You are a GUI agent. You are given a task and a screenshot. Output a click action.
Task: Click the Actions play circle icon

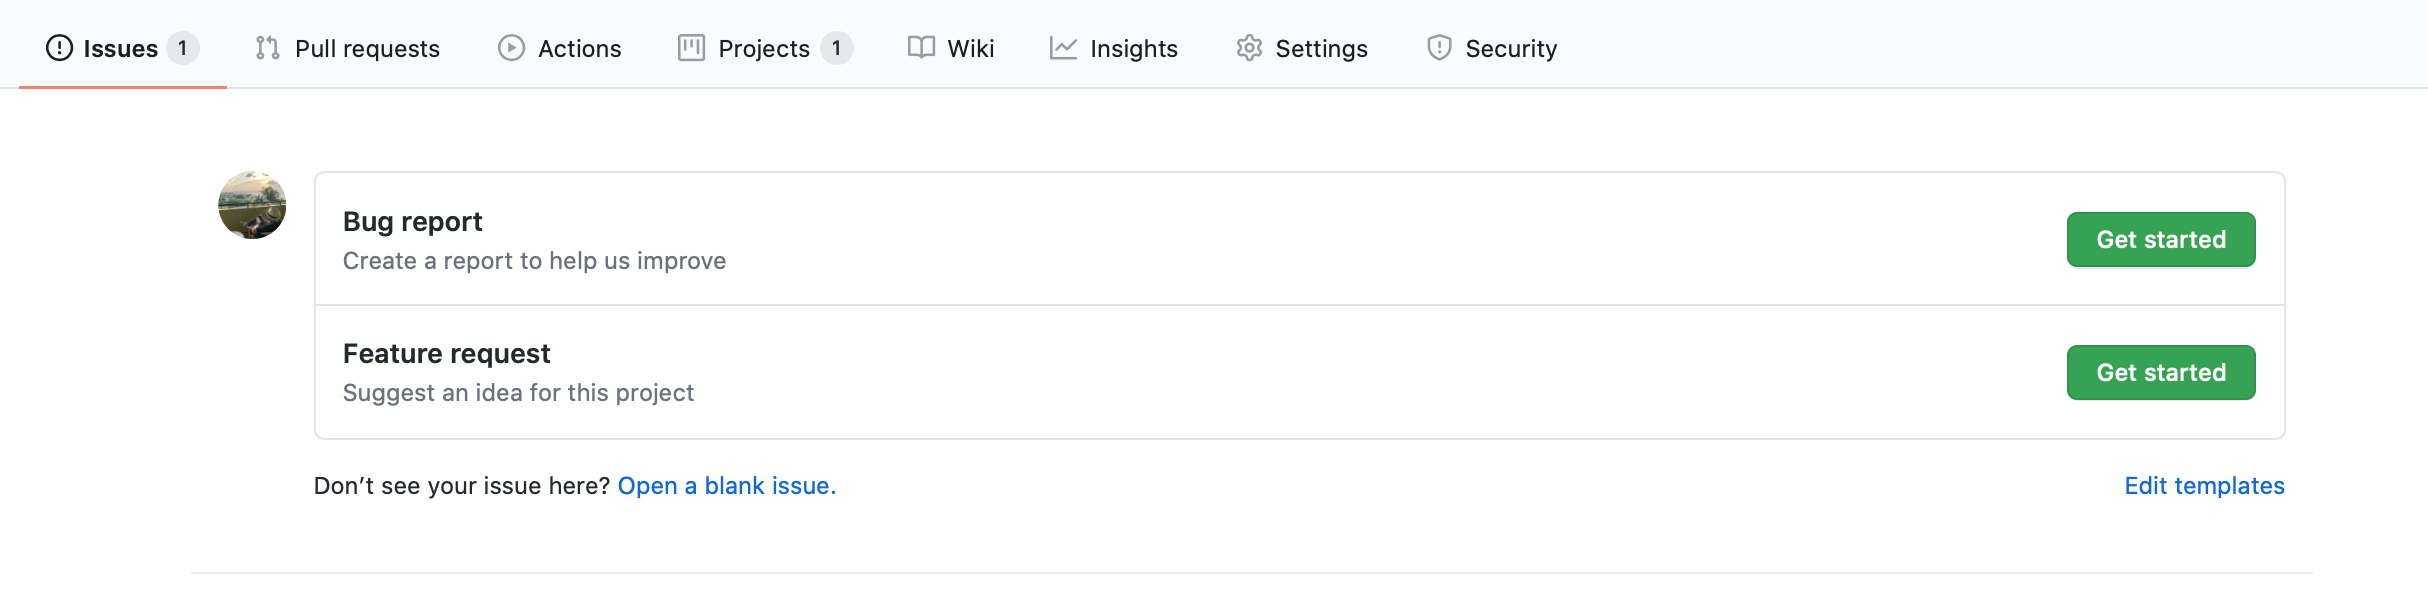pos(511,48)
